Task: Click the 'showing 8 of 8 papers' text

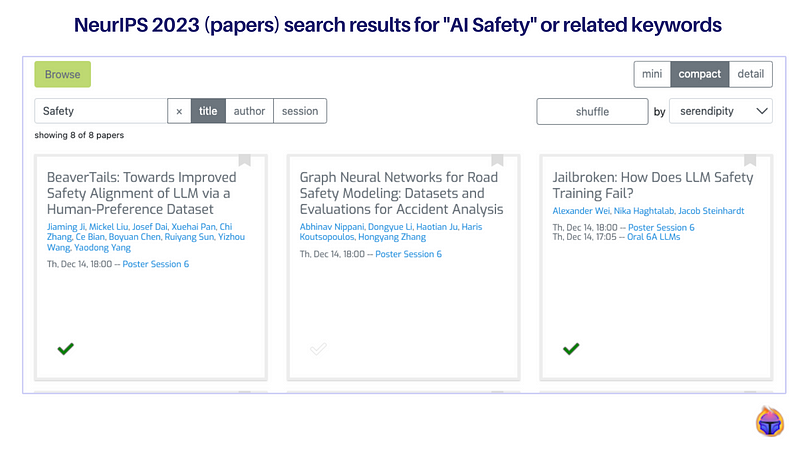Action: click(x=79, y=135)
